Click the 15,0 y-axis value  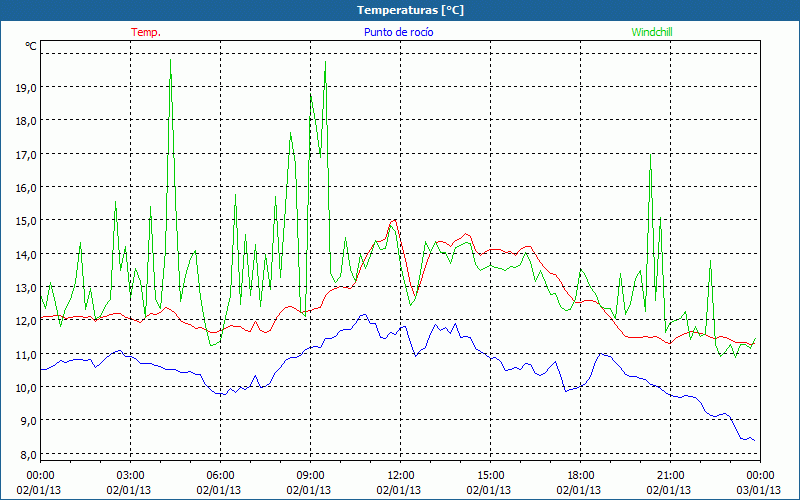[x=26, y=221]
